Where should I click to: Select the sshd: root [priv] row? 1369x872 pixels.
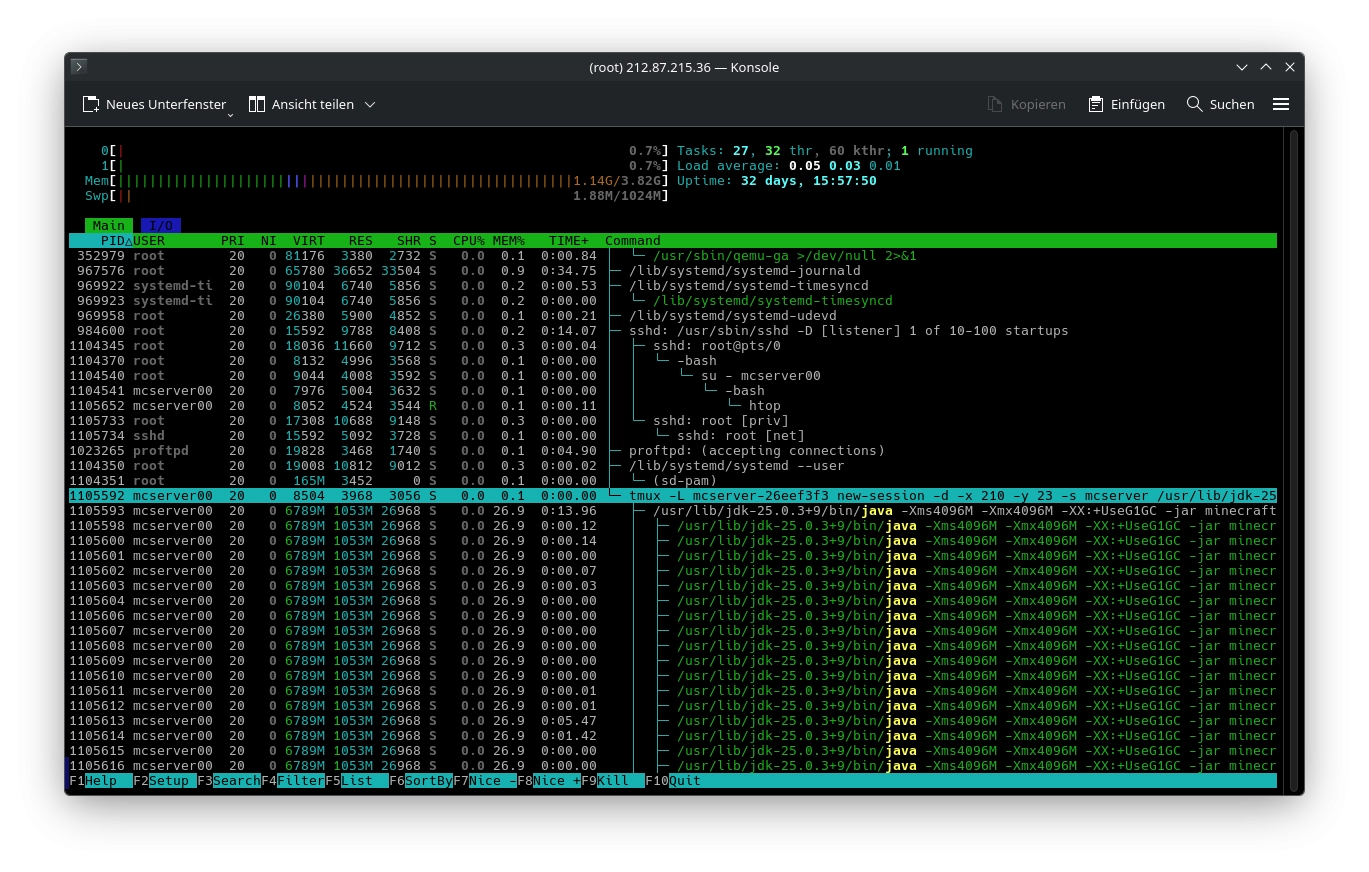point(673,421)
